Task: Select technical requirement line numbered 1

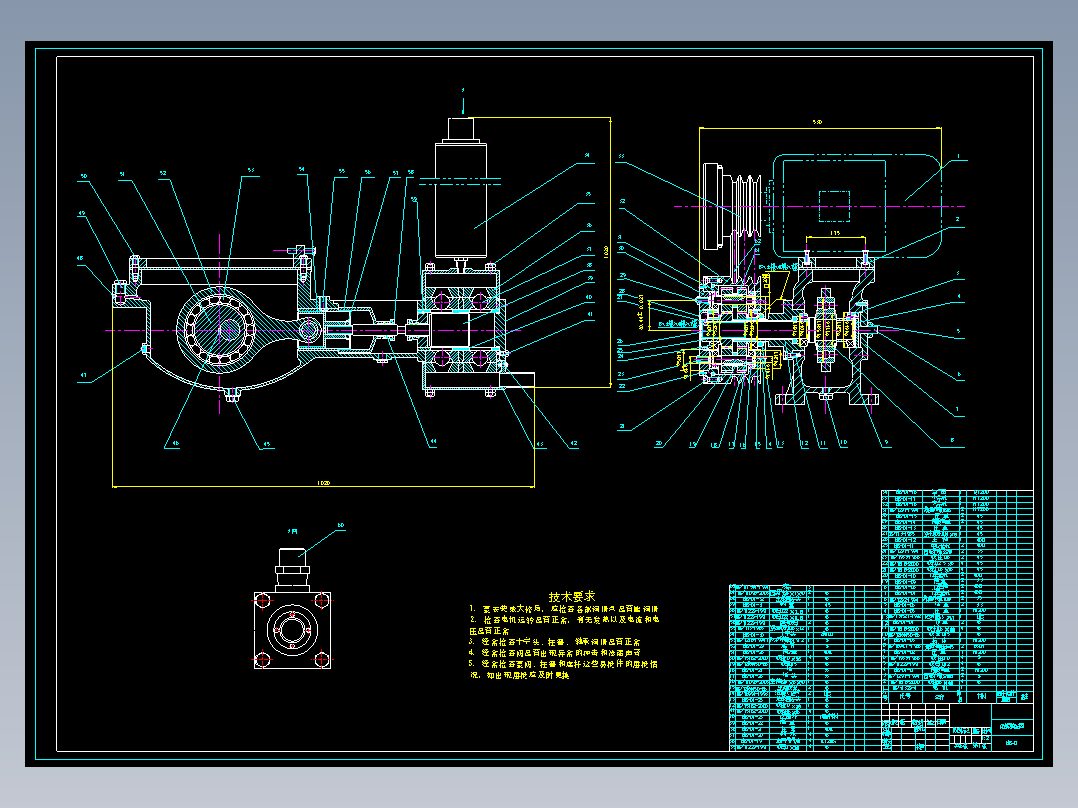Action: point(564,609)
